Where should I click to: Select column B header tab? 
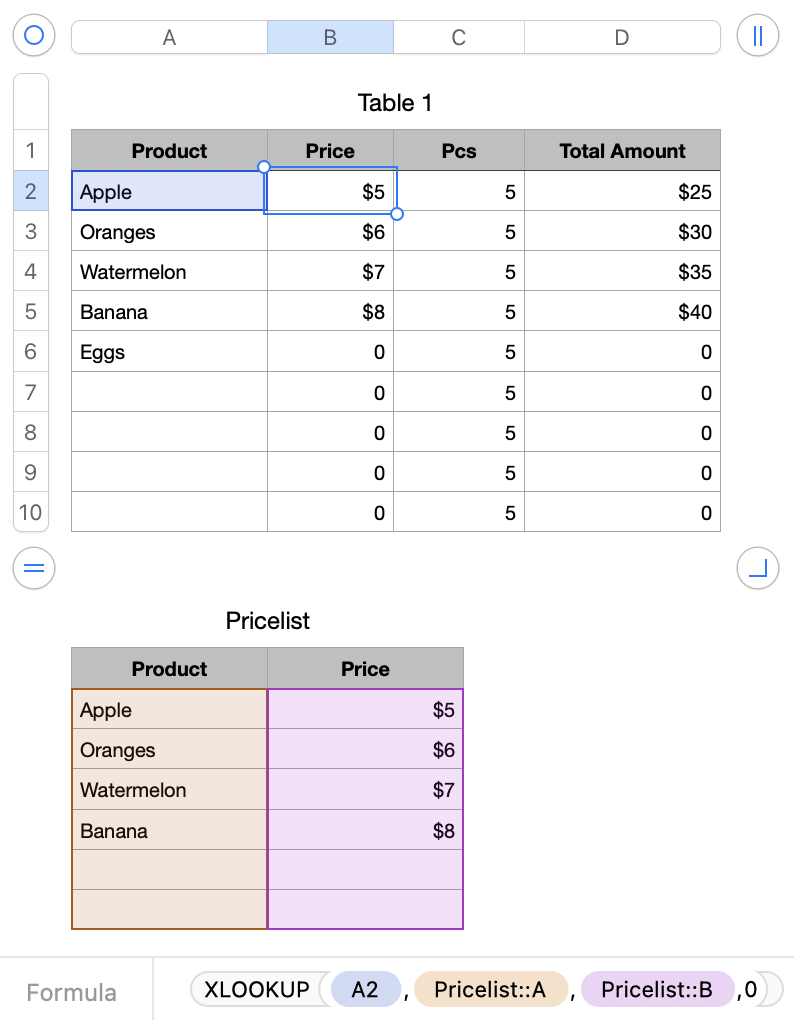coord(330,38)
